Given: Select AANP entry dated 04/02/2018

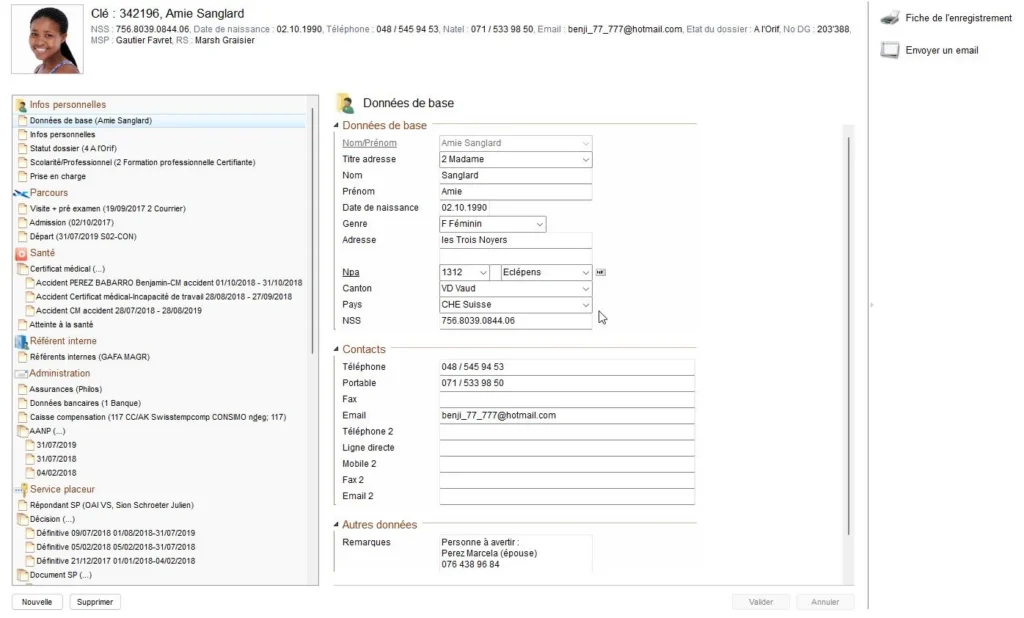Looking at the screenshot, I should pos(56,473).
